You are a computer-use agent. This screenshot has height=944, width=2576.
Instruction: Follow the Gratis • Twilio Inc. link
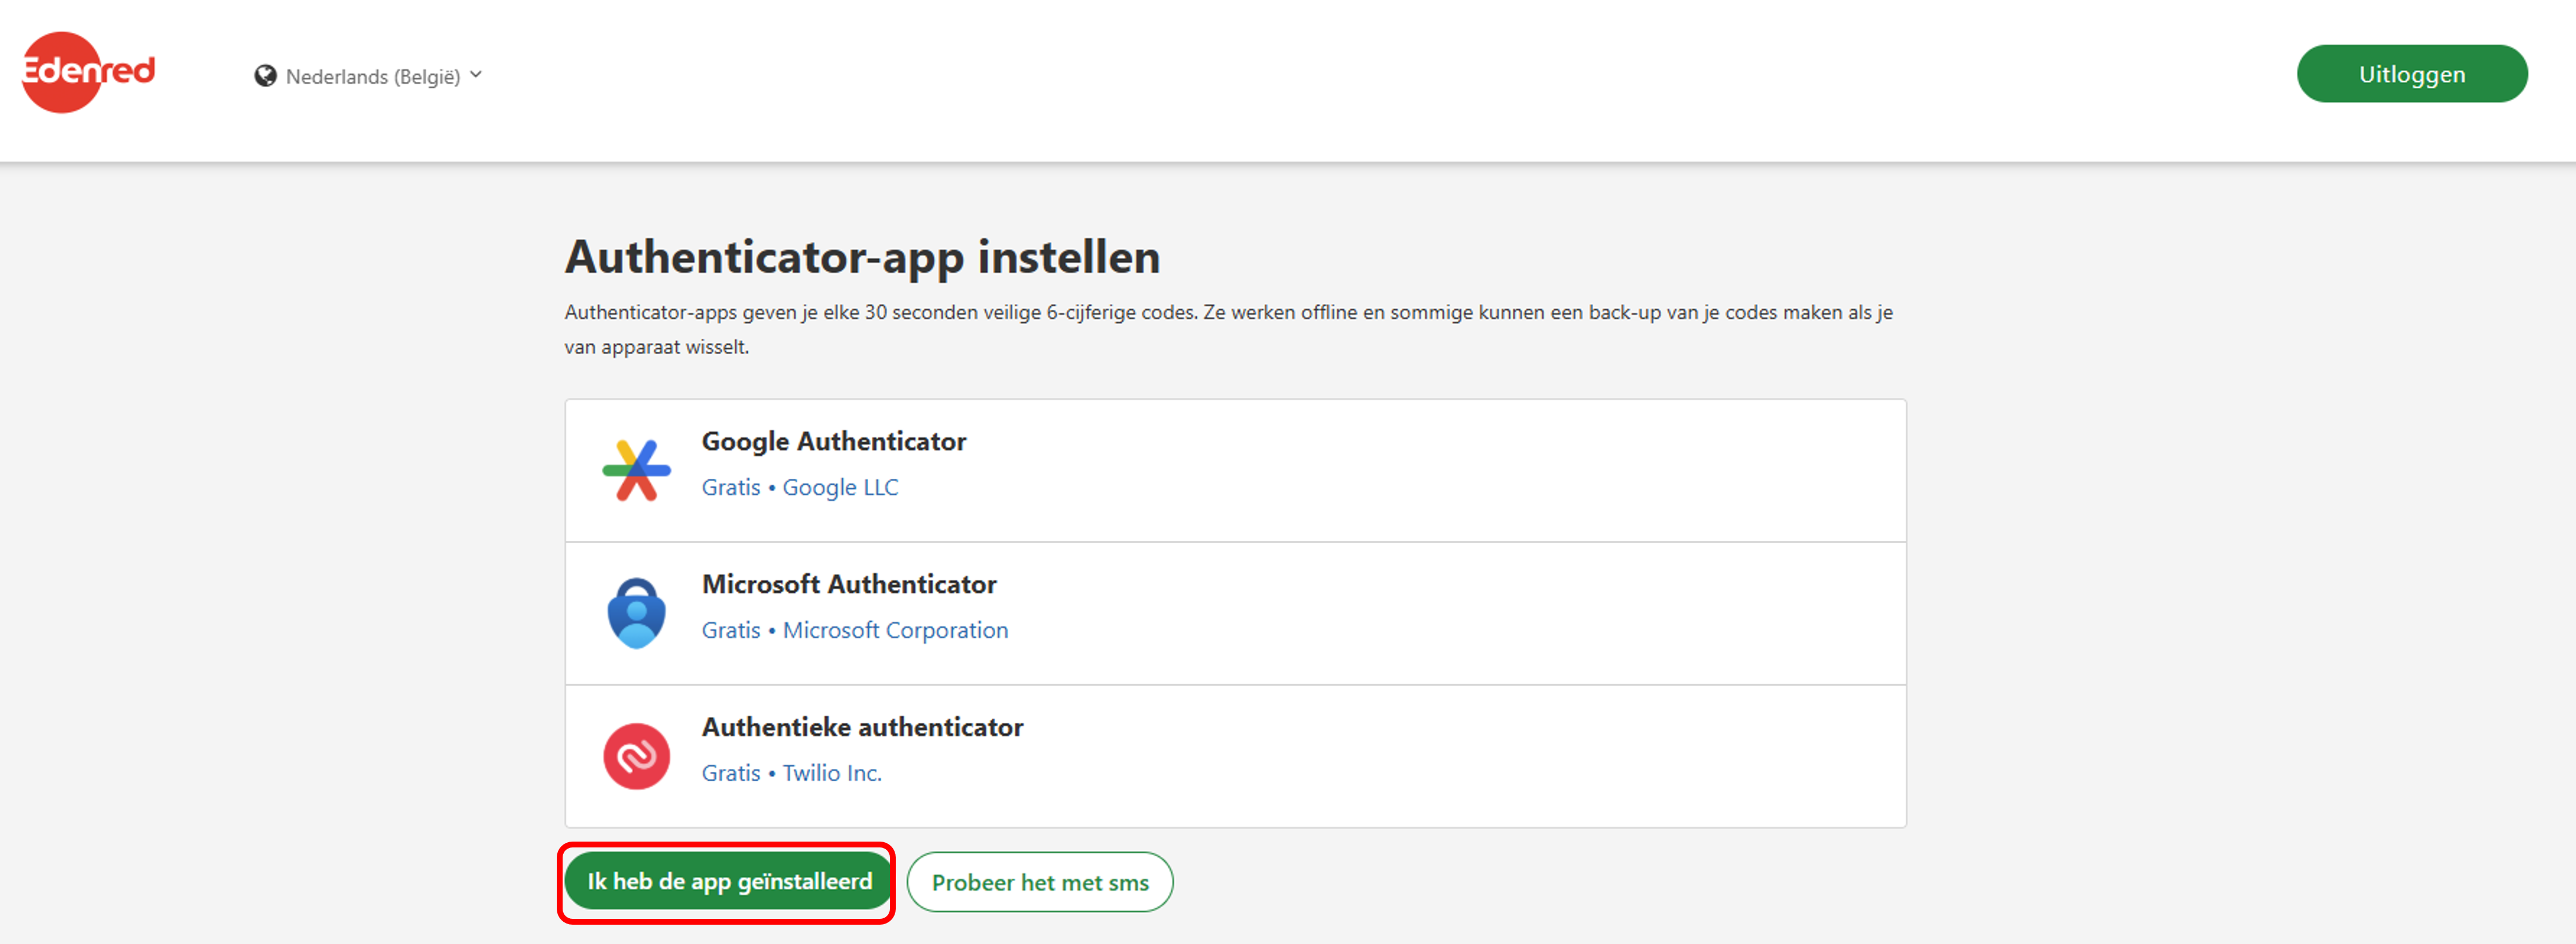[791, 773]
